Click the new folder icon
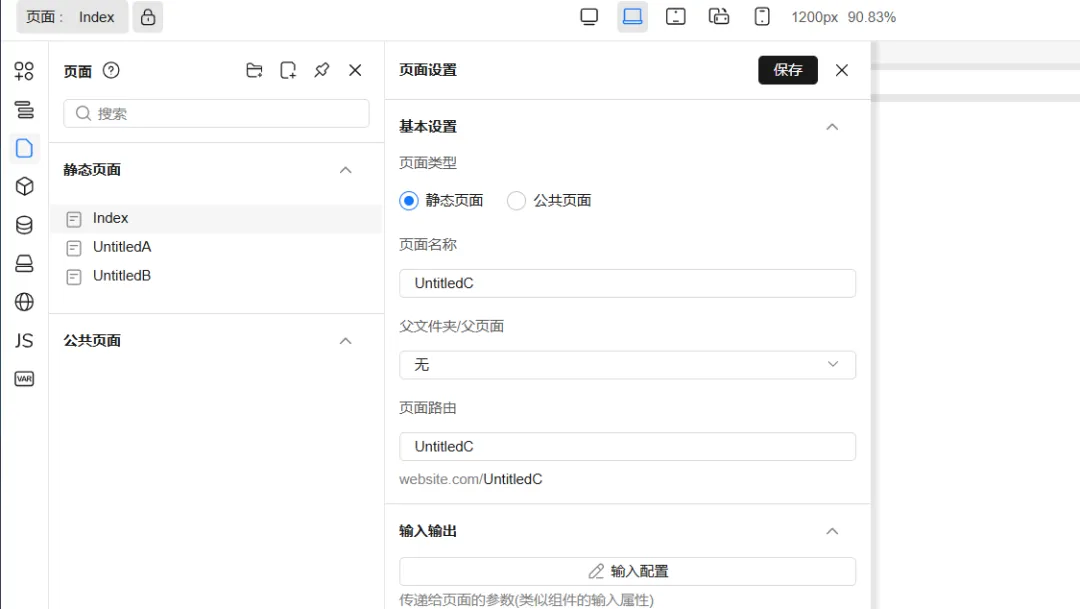 (254, 70)
